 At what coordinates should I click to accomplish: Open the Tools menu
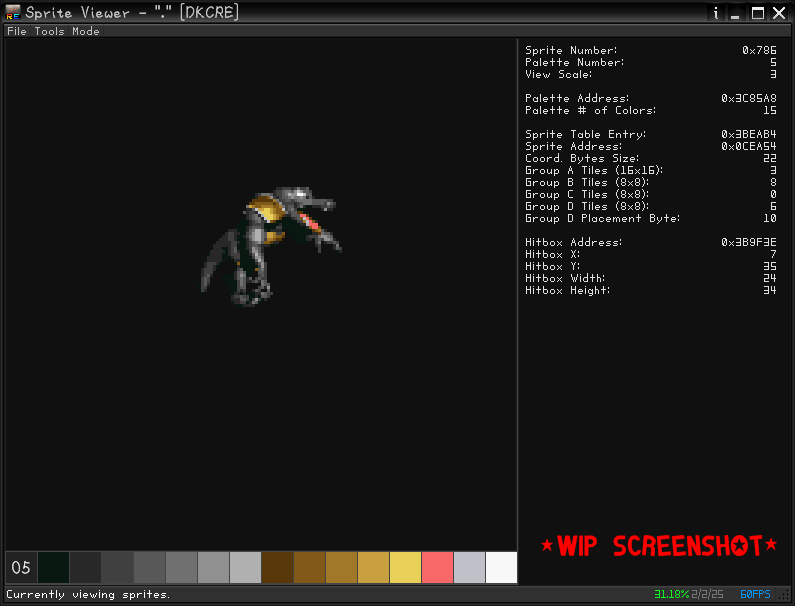49,31
